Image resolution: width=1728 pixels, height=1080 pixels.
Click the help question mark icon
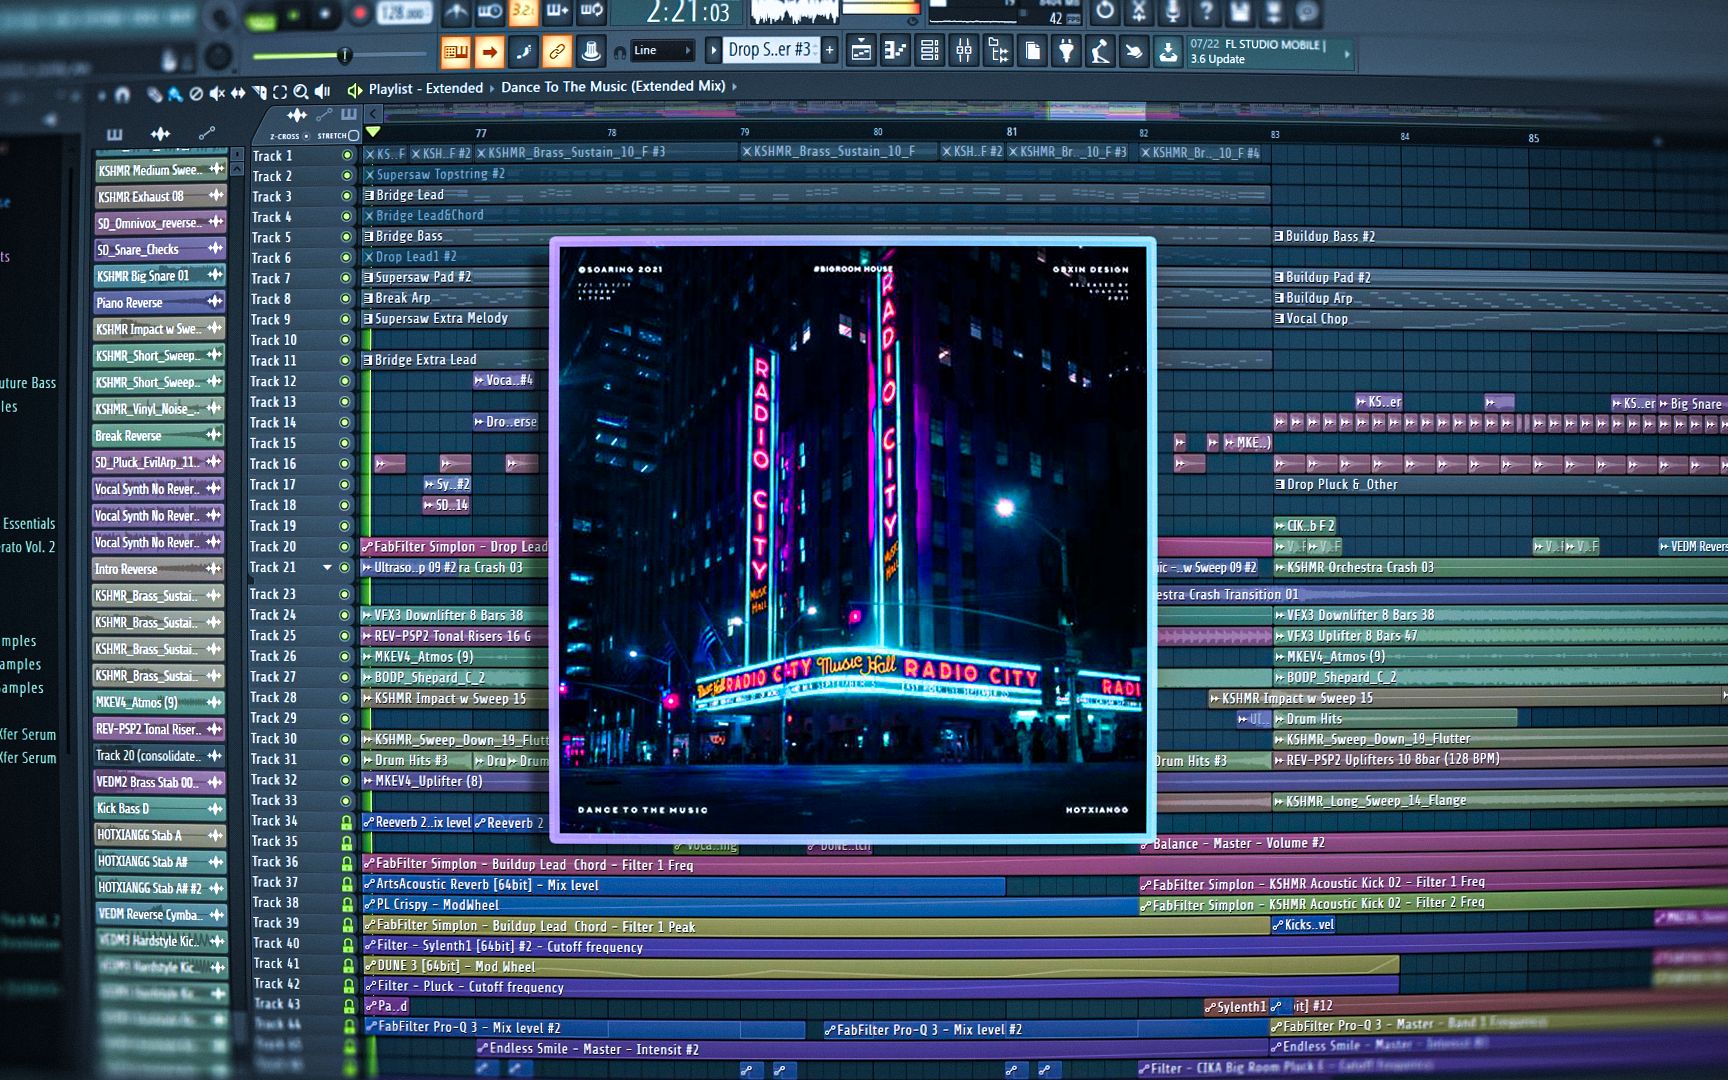tap(1206, 11)
